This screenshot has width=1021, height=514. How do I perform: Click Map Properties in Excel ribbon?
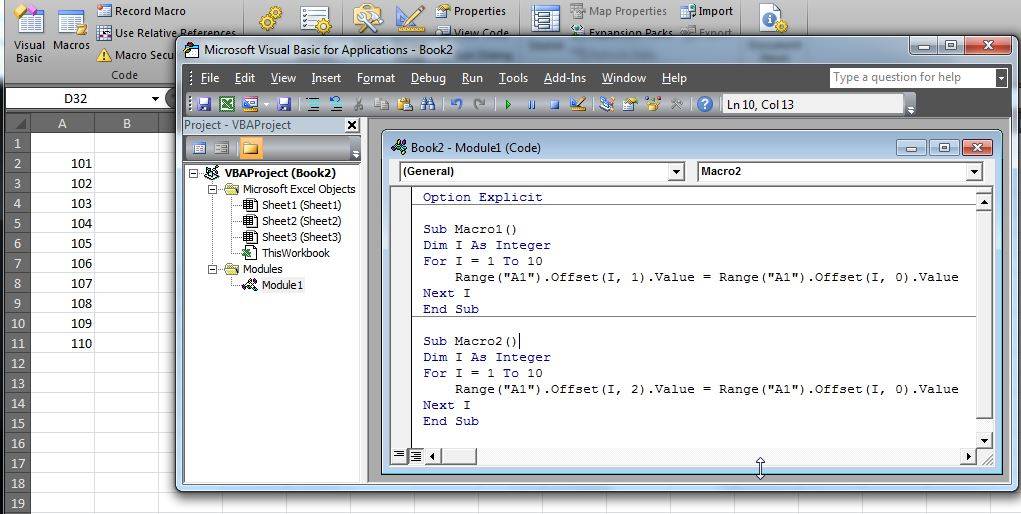pos(619,11)
